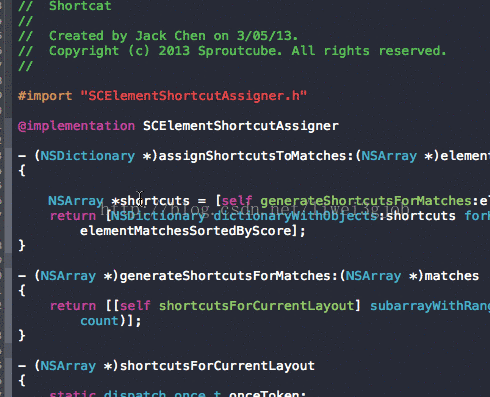Viewport: 490px width, 397px height.
Task: Click white shortcutsForCurrentLayout method declaration
Action: point(217,366)
